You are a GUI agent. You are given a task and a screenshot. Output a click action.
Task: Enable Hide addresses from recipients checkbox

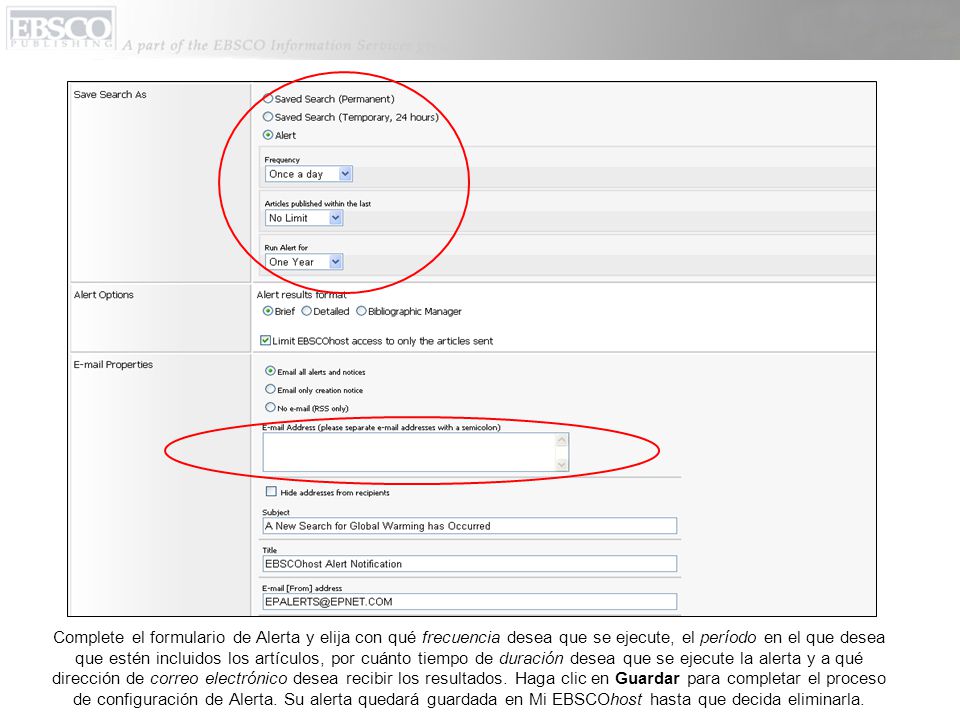271,491
